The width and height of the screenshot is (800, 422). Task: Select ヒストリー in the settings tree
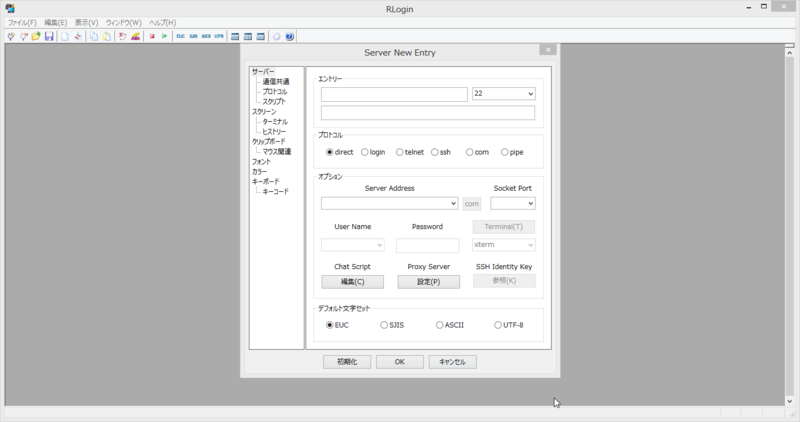tap(274, 132)
